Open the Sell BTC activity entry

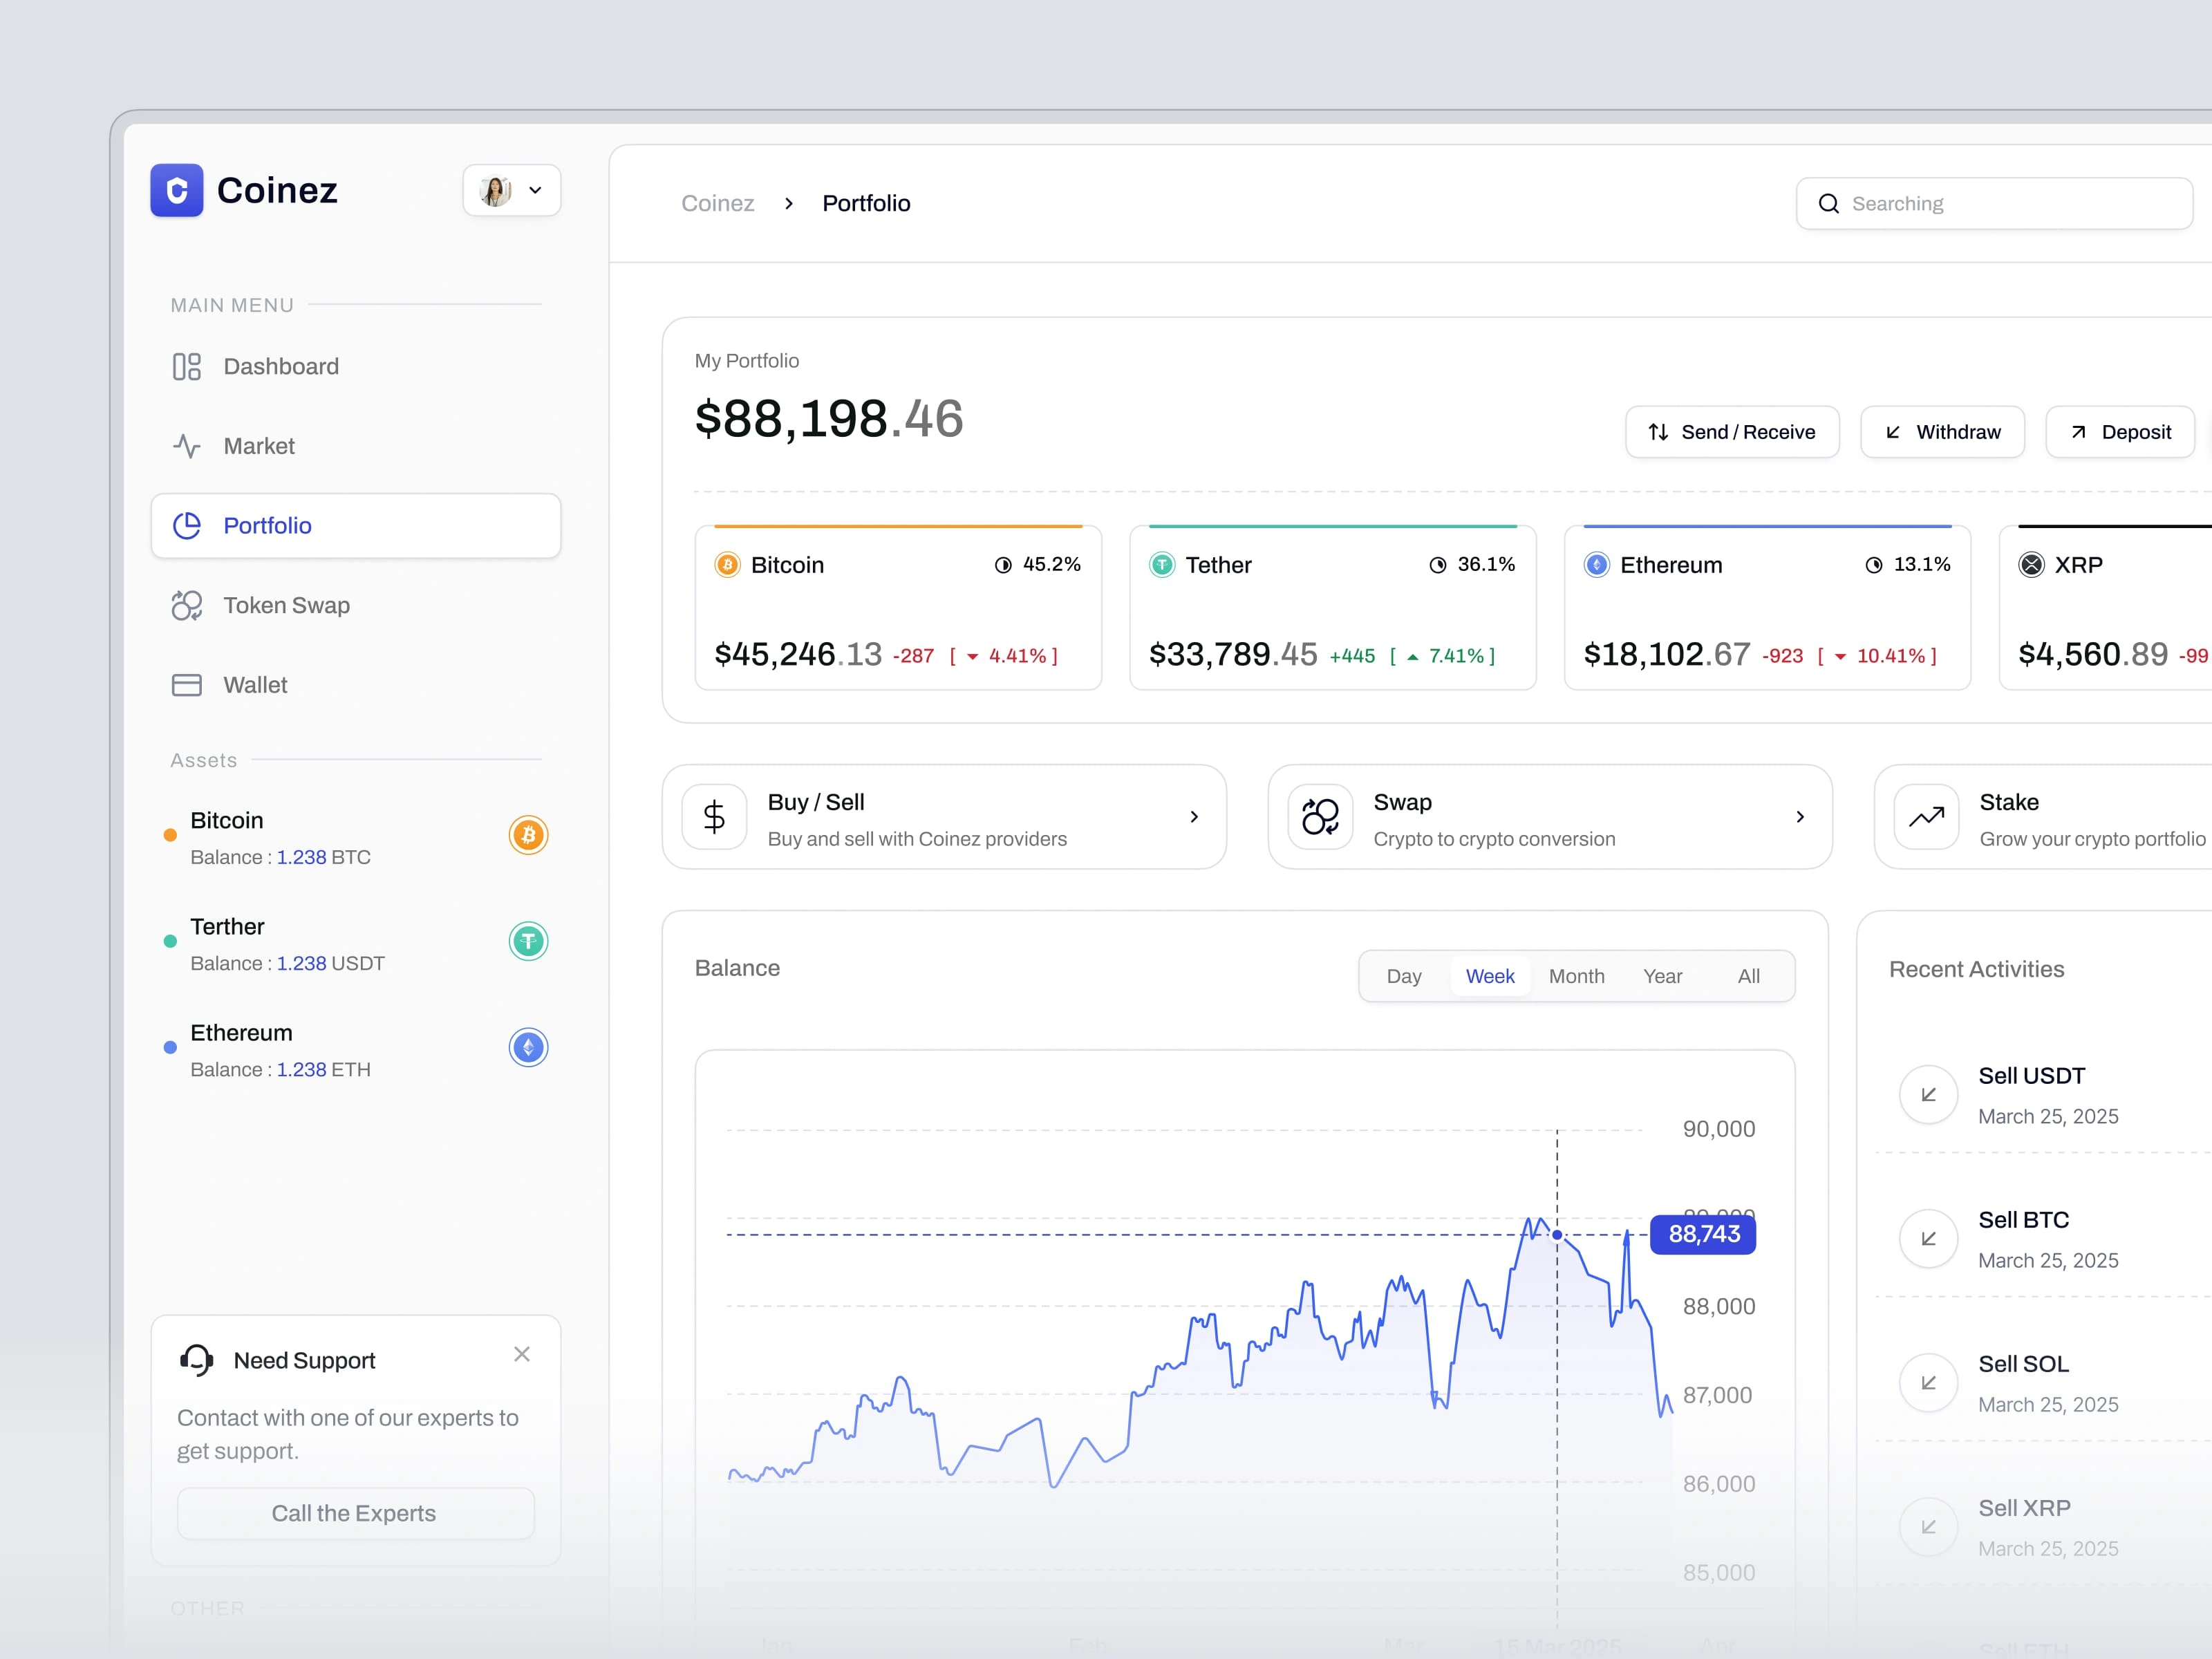click(x=2044, y=1239)
